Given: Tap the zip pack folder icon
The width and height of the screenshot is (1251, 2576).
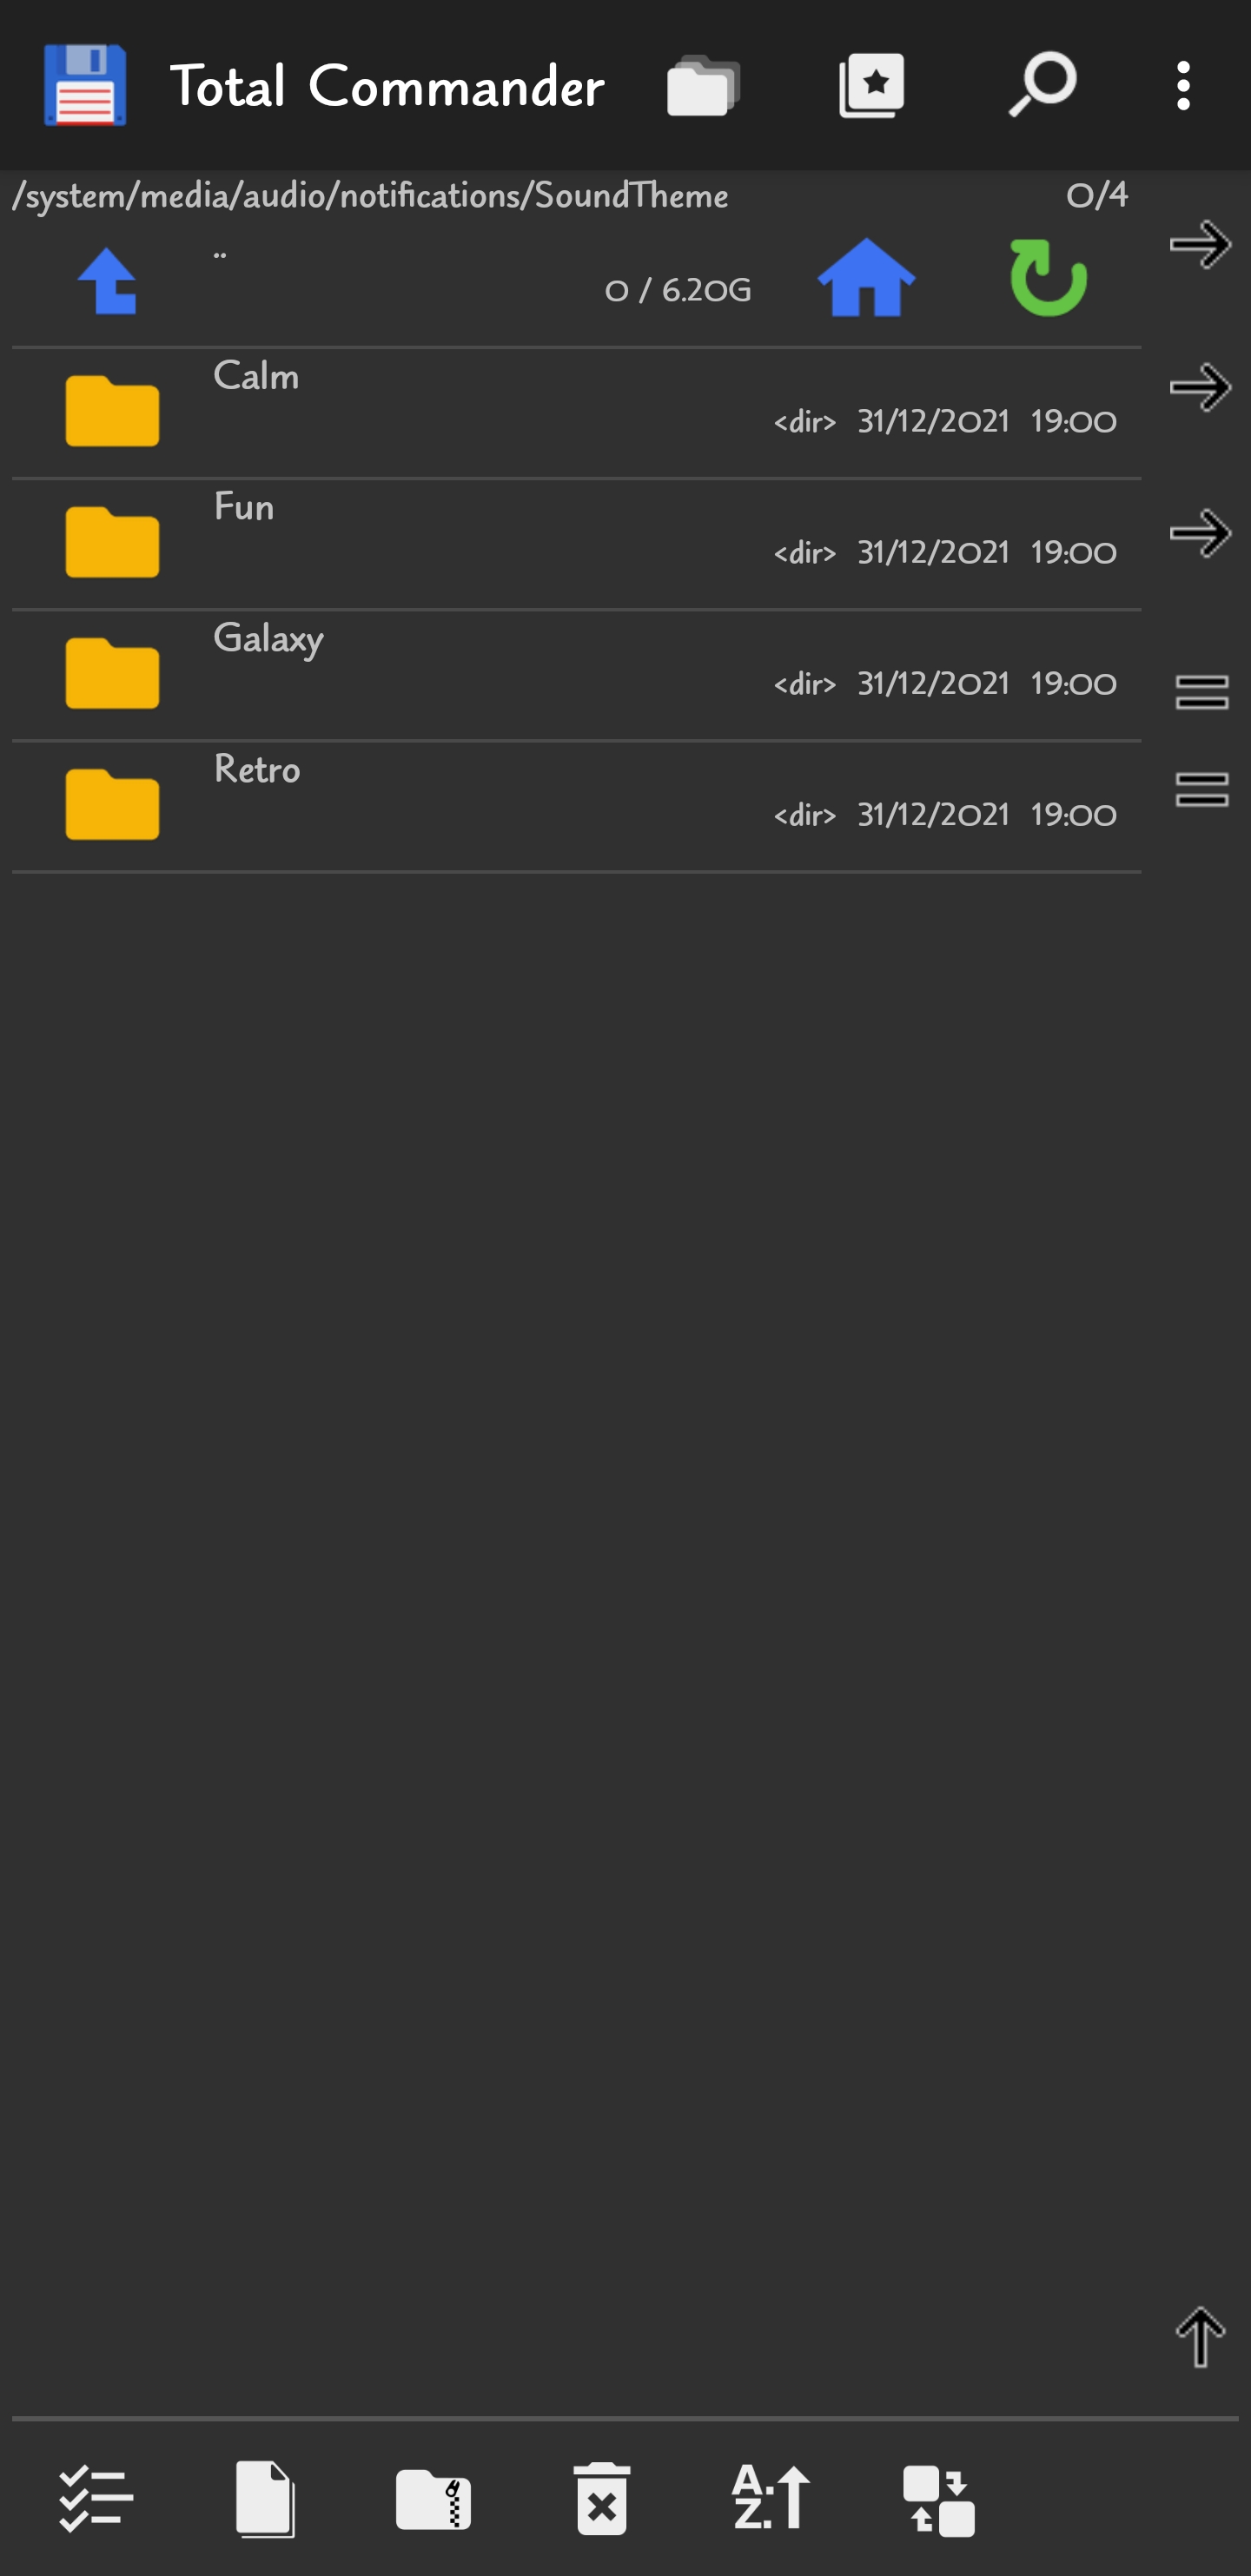Looking at the screenshot, I should [433, 2500].
